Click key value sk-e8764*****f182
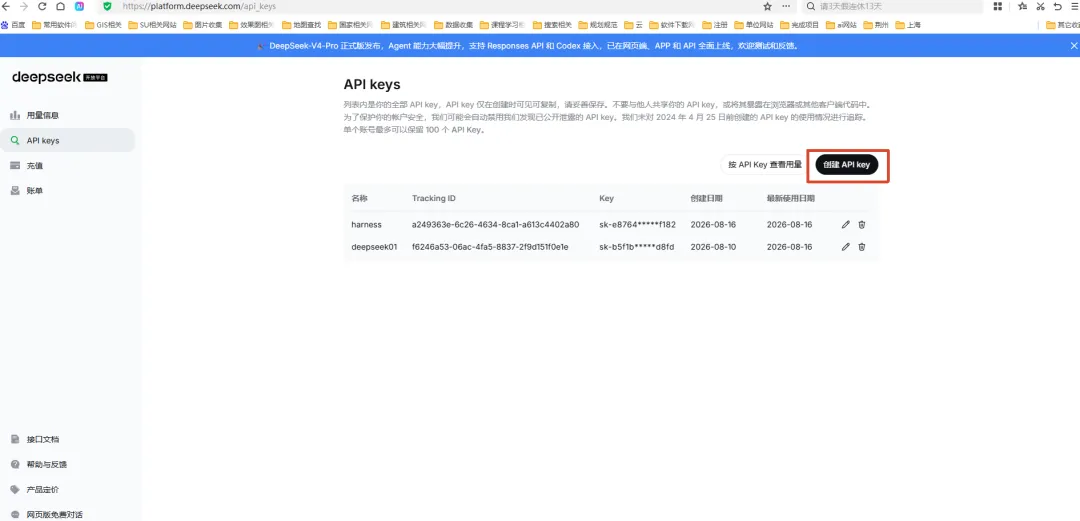1080x521 pixels. tap(638, 225)
